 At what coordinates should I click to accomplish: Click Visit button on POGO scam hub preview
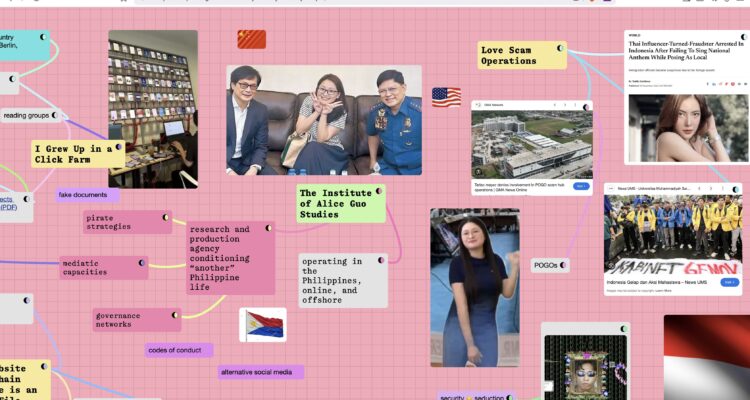coord(581,186)
